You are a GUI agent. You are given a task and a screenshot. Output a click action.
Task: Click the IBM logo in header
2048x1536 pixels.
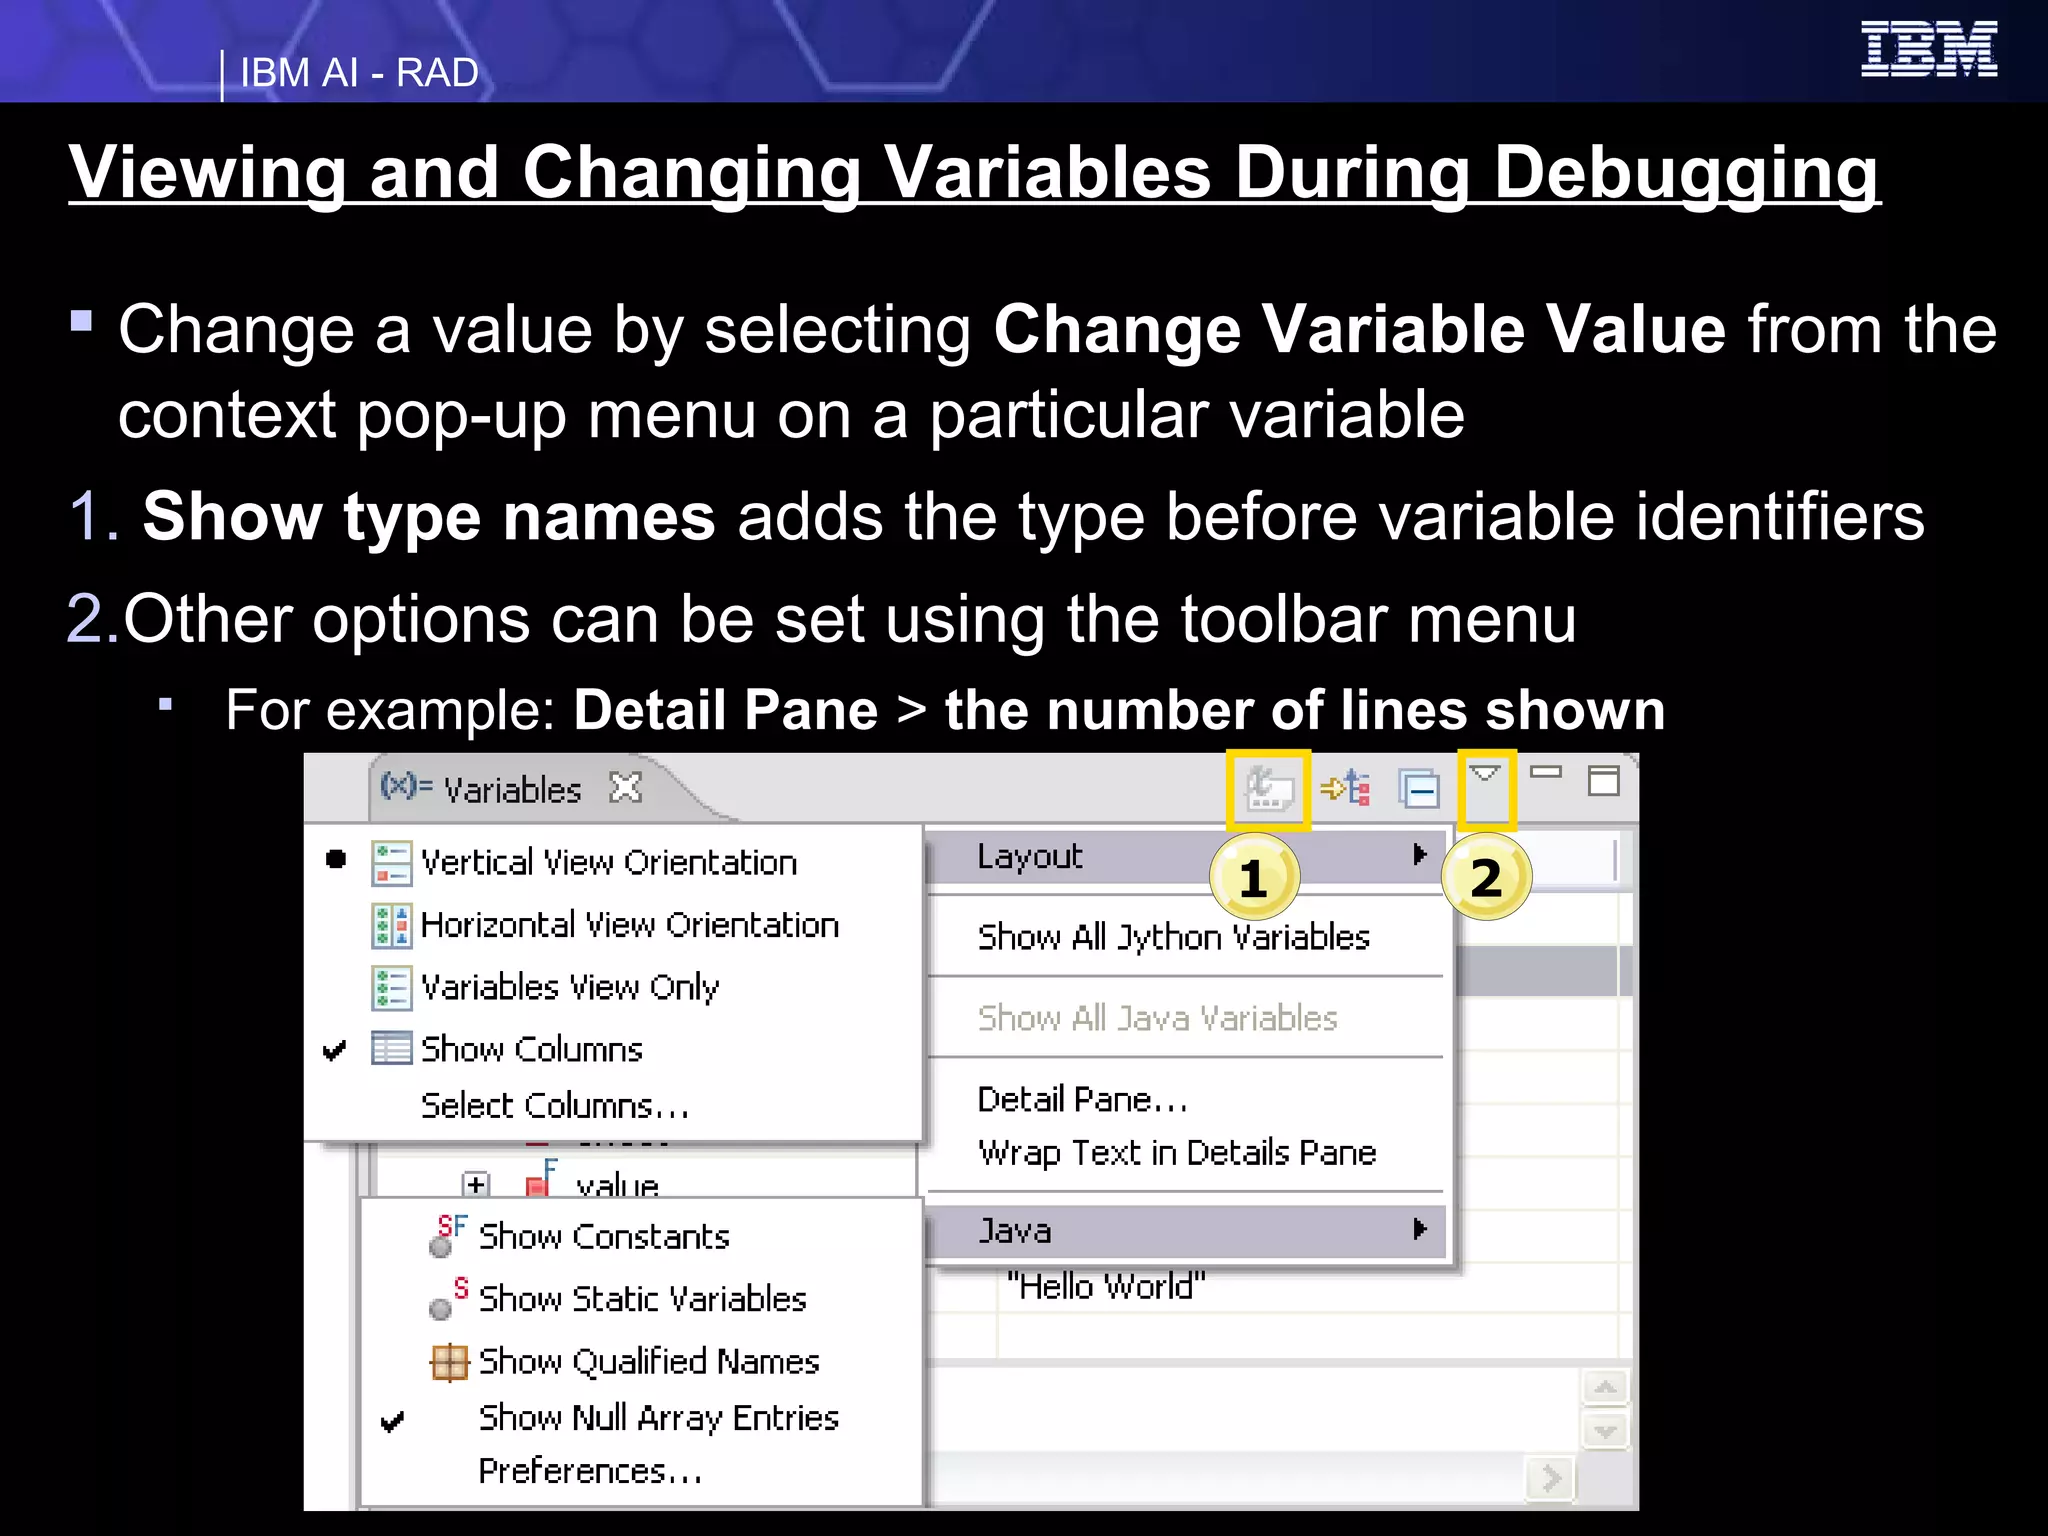pyautogui.click(x=1929, y=49)
